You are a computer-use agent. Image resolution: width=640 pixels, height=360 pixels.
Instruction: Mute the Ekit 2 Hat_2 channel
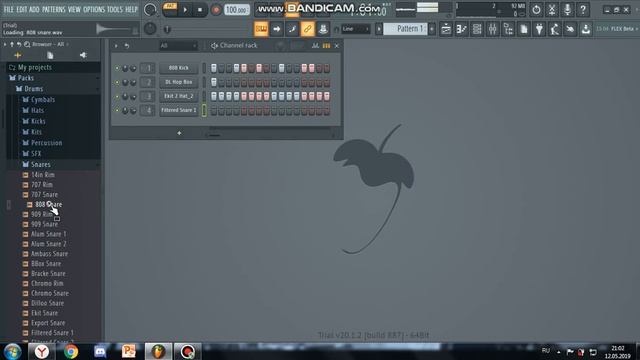pyautogui.click(x=117, y=96)
